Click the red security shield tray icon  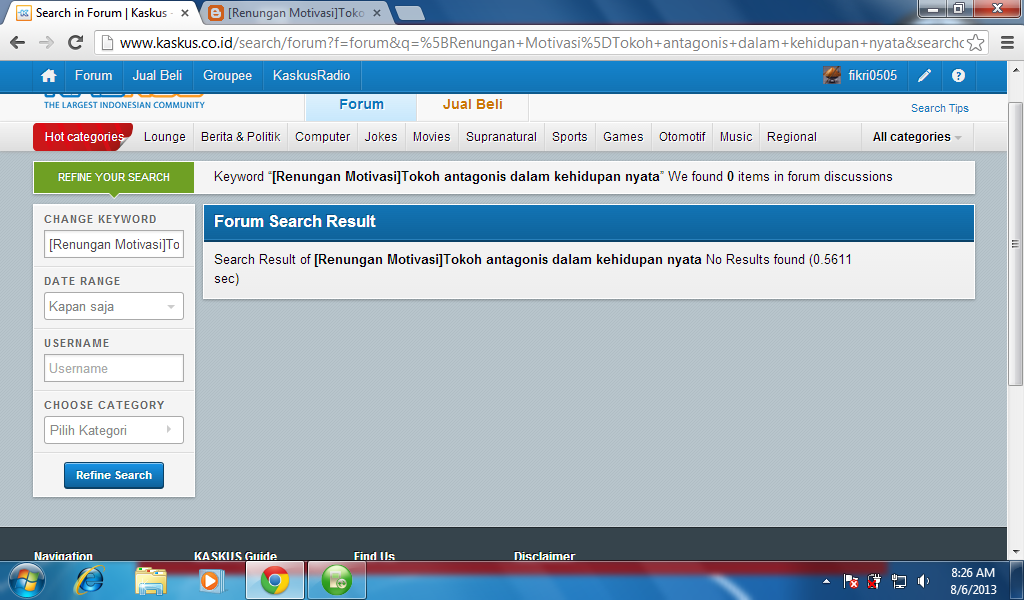click(x=874, y=581)
